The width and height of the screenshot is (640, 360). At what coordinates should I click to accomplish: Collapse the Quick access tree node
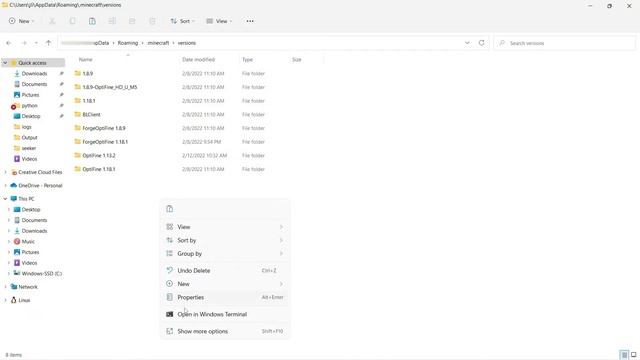5,63
